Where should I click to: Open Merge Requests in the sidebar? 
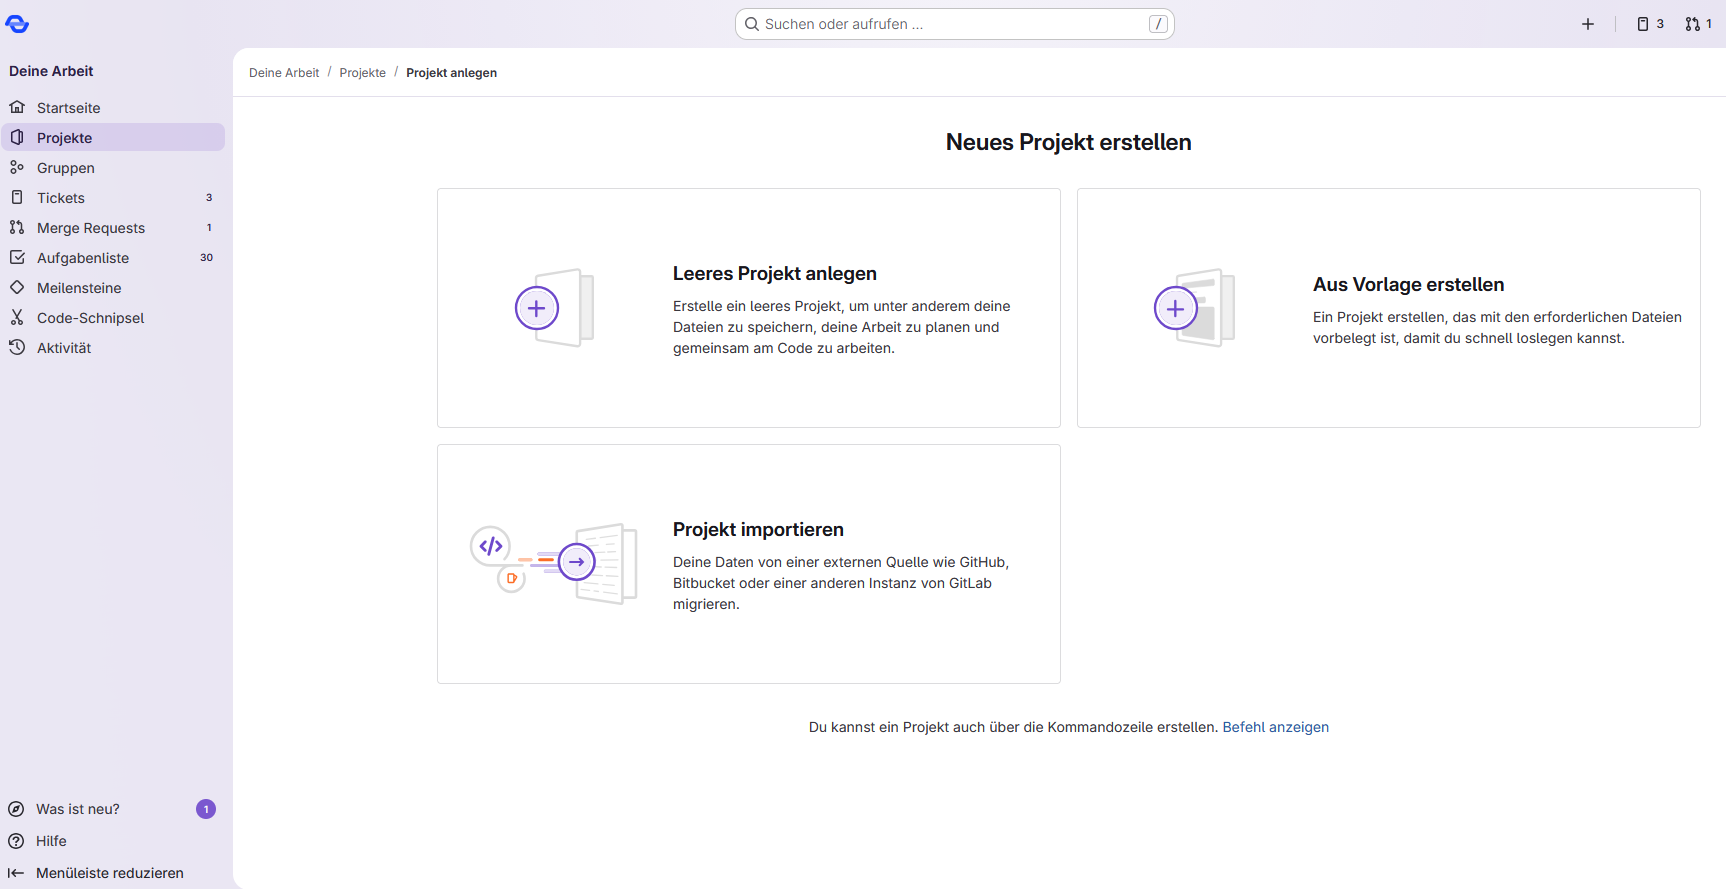coord(90,228)
